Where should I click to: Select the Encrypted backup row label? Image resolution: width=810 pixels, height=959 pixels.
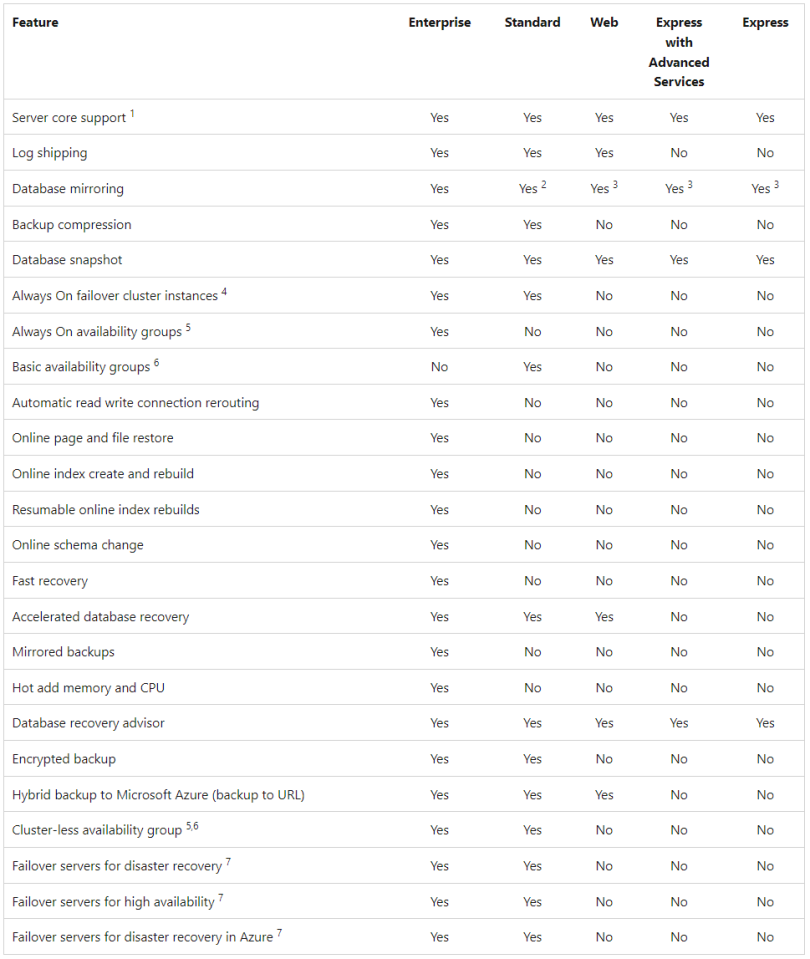[64, 759]
